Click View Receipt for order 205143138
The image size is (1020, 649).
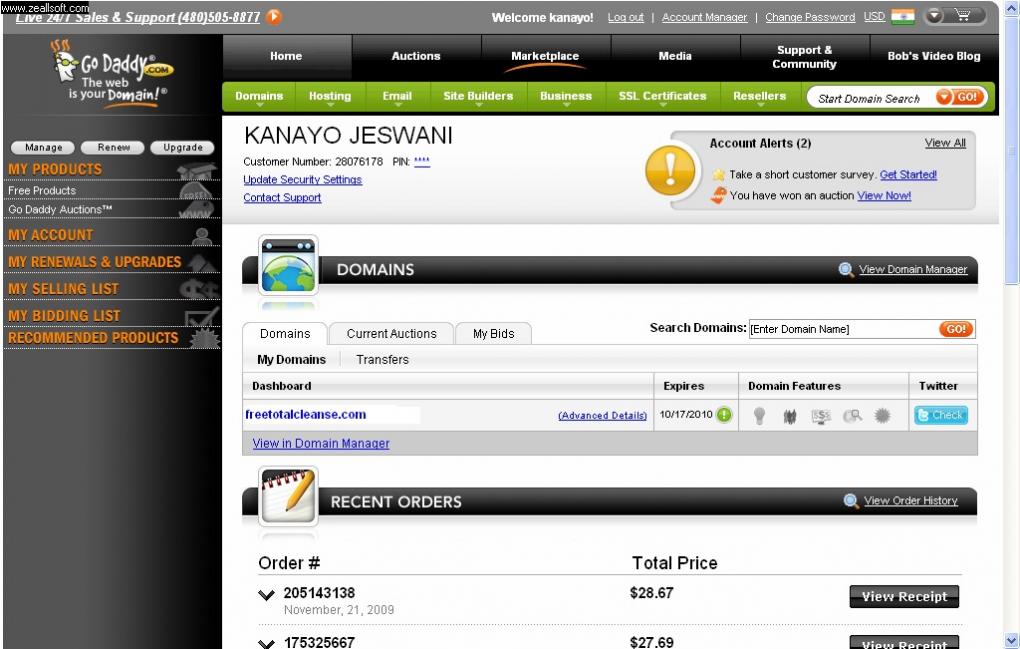(904, 596)
